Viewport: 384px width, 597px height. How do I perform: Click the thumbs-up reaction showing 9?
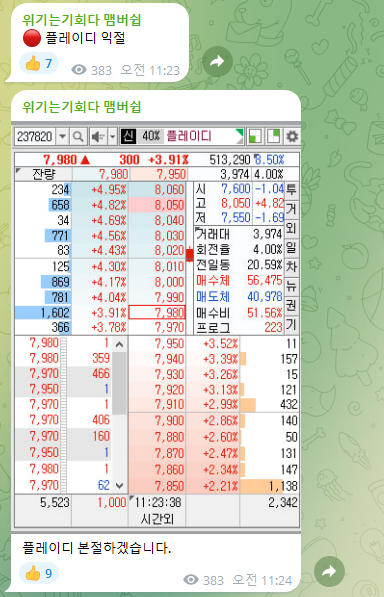[x=39, y=573]
